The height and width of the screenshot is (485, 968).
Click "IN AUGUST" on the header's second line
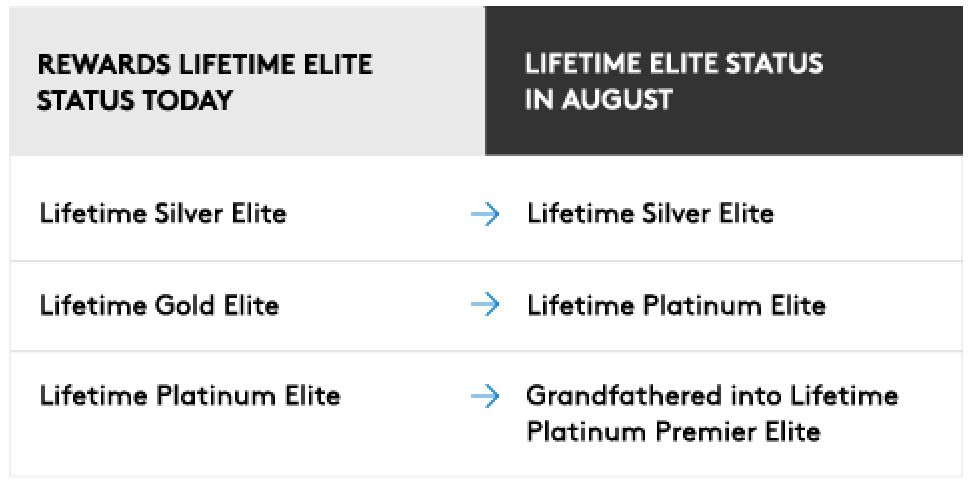point(598,100)
